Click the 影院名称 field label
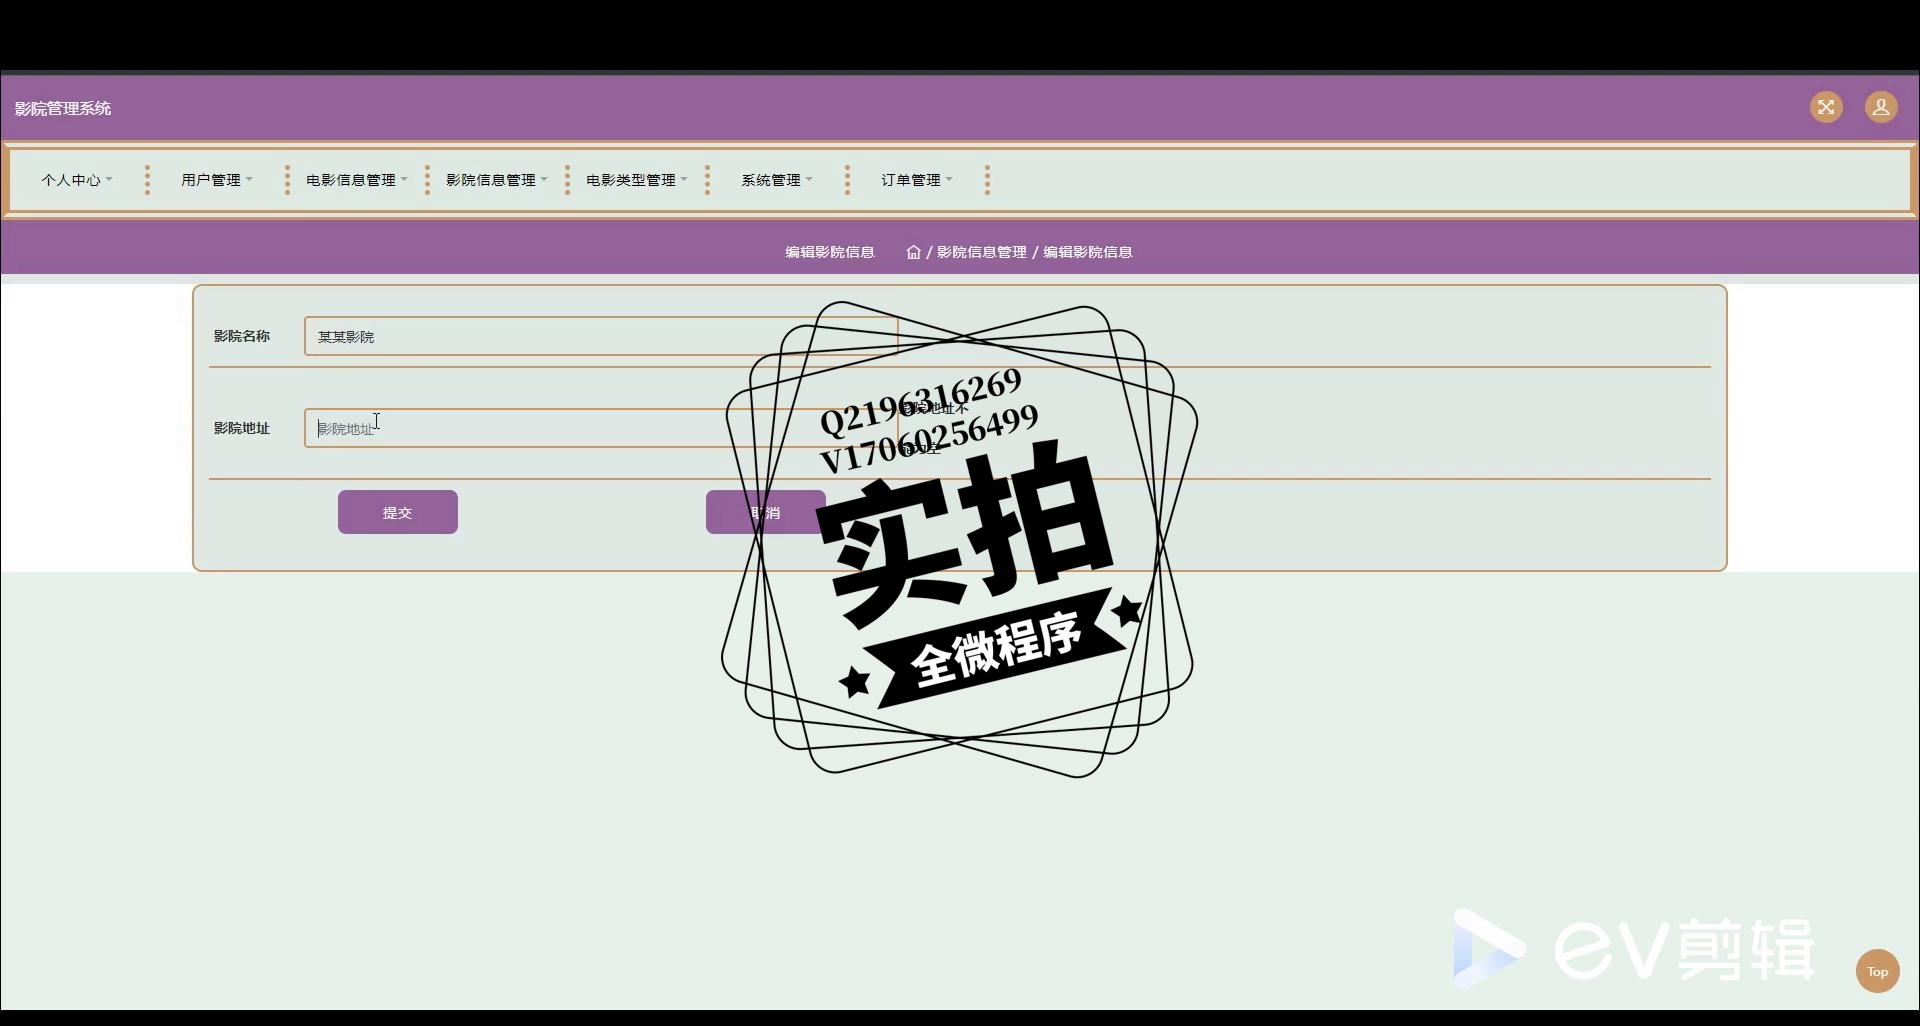 (242, 336)
